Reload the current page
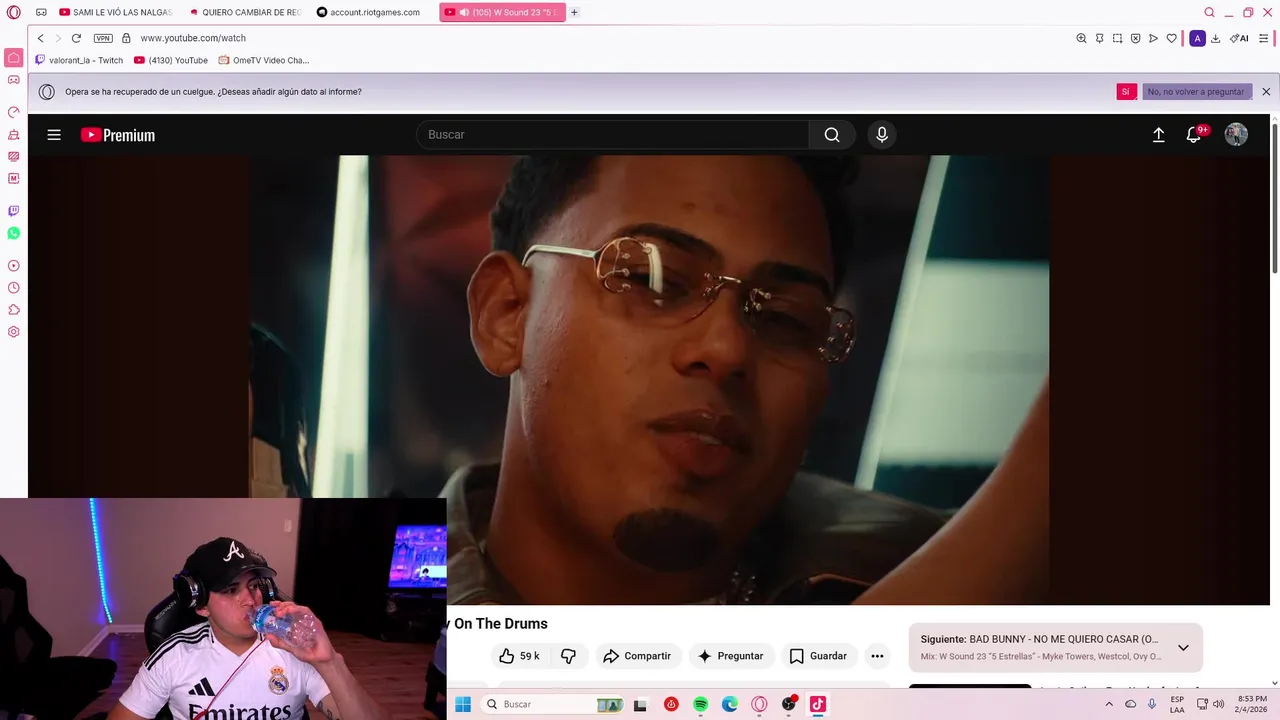The width and height of the screenshot is (1280, 720). tap(76, 38)
